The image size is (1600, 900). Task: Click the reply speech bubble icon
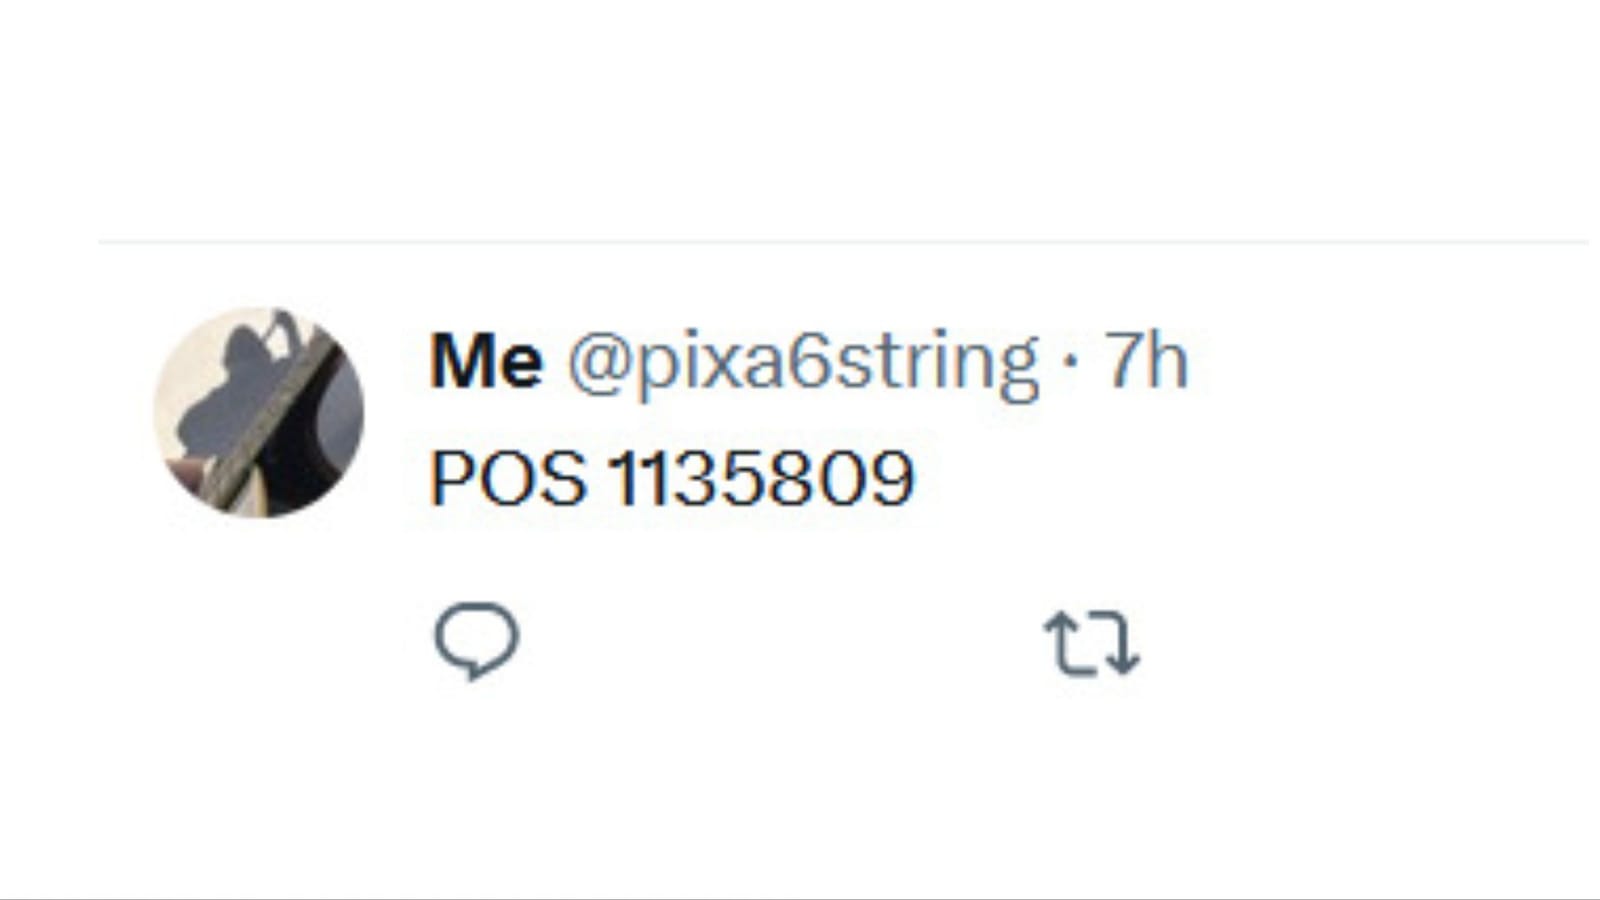click(477, 641)
